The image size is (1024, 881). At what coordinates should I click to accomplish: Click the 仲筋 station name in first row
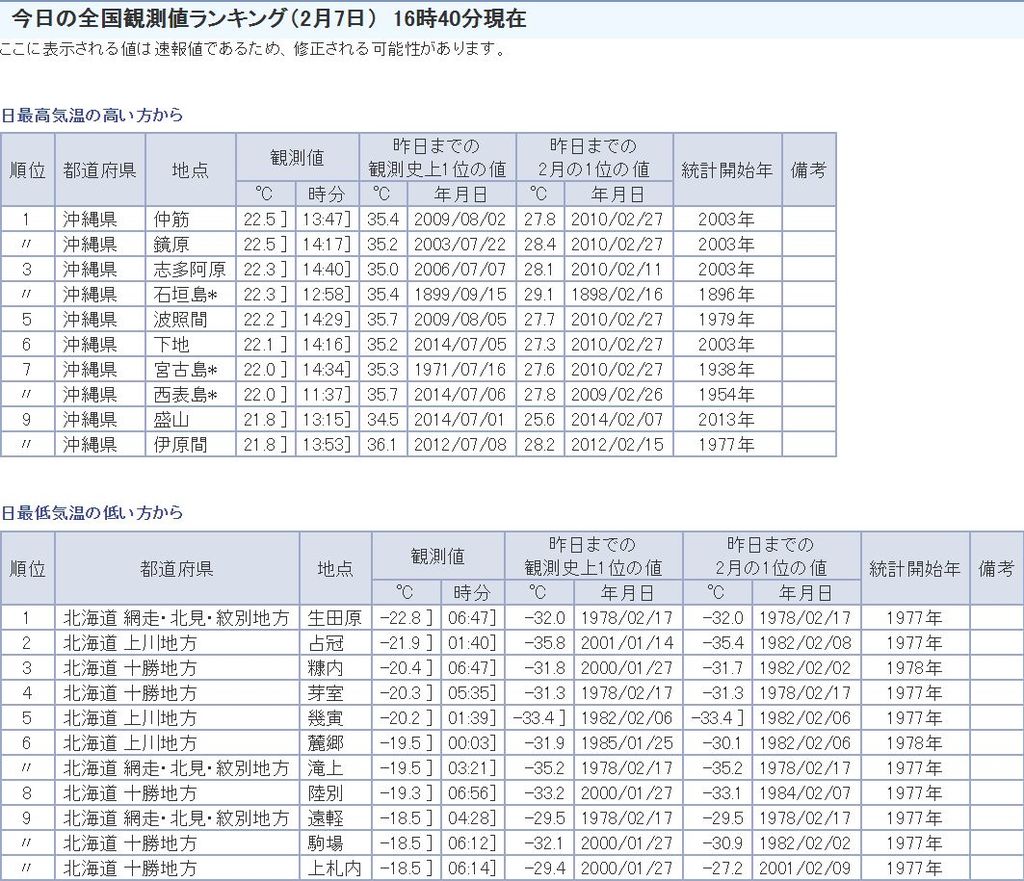tap(171, 219)
